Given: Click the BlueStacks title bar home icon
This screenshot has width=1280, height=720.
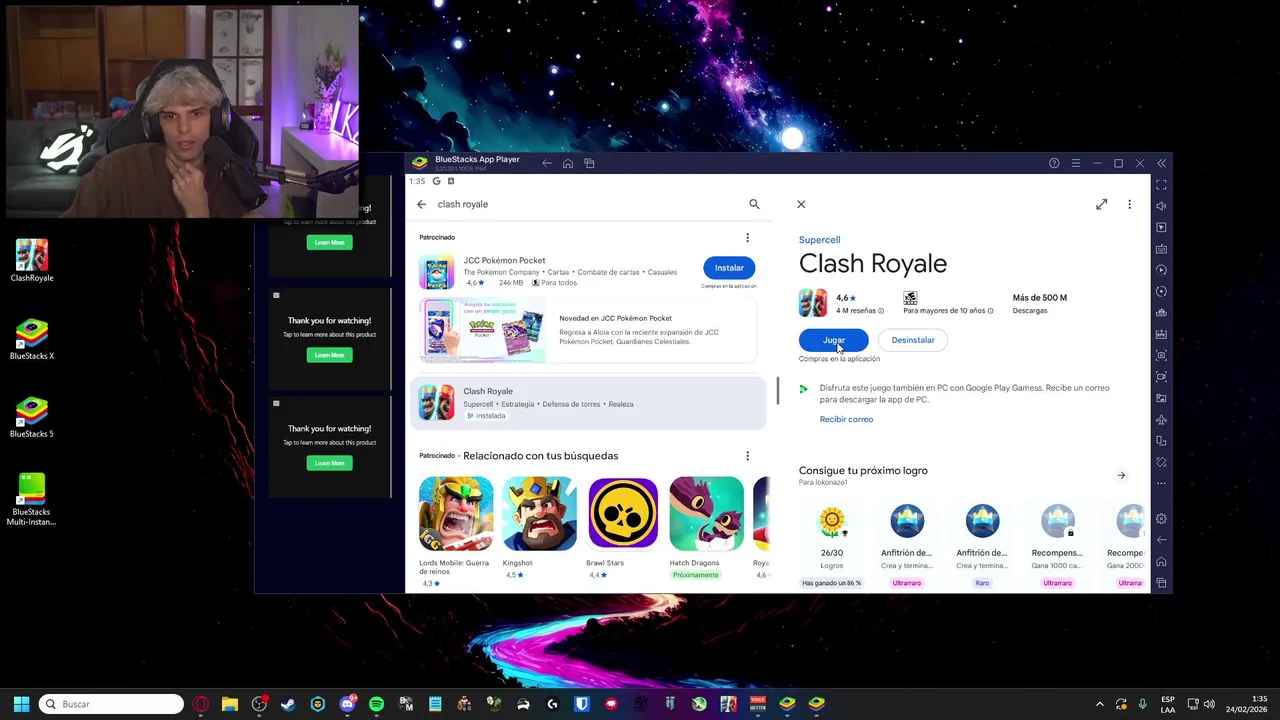Looking at the screenshot, I should (x=568, y=163).
